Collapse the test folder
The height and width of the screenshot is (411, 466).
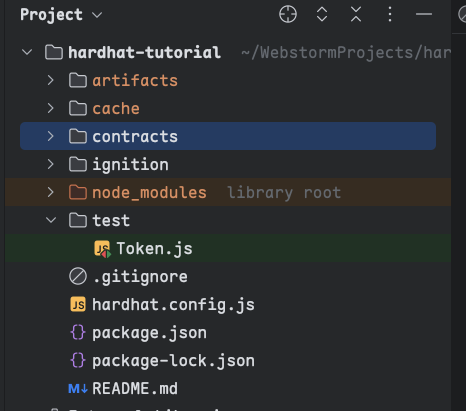pyautogui.click(x=51, y=220)
